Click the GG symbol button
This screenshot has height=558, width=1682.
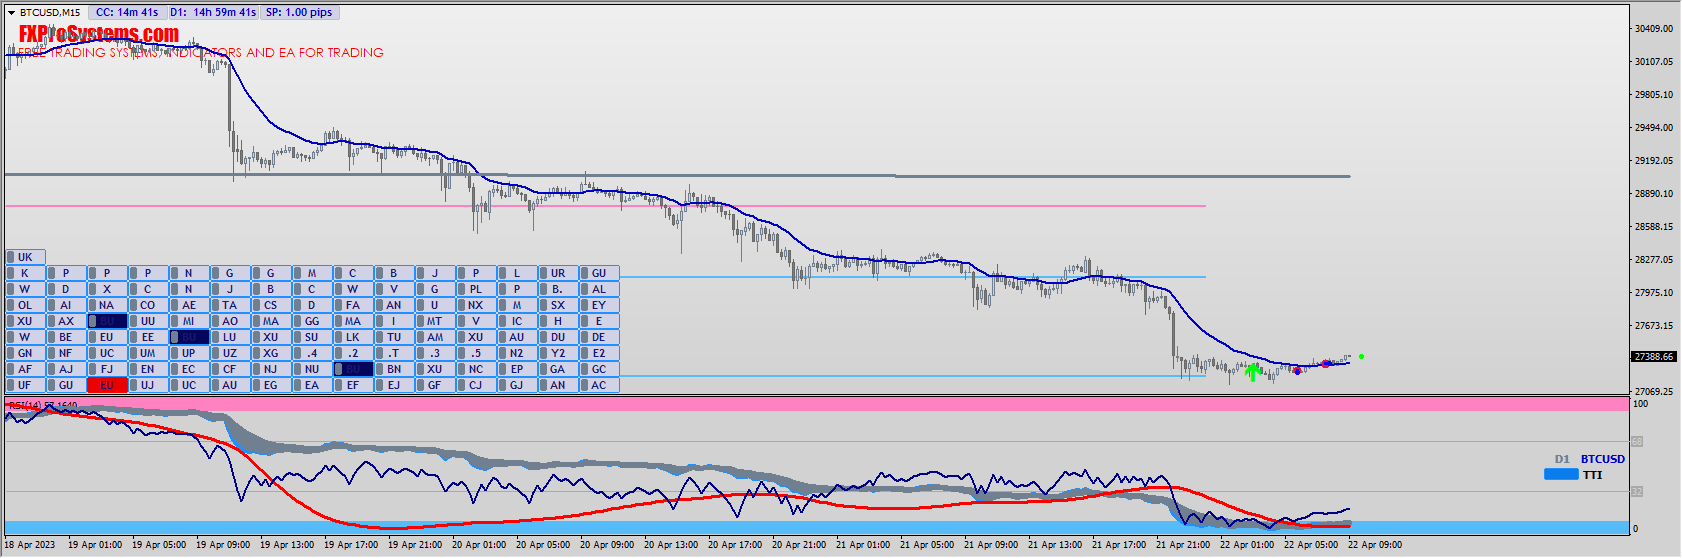(x=312, y=321)
